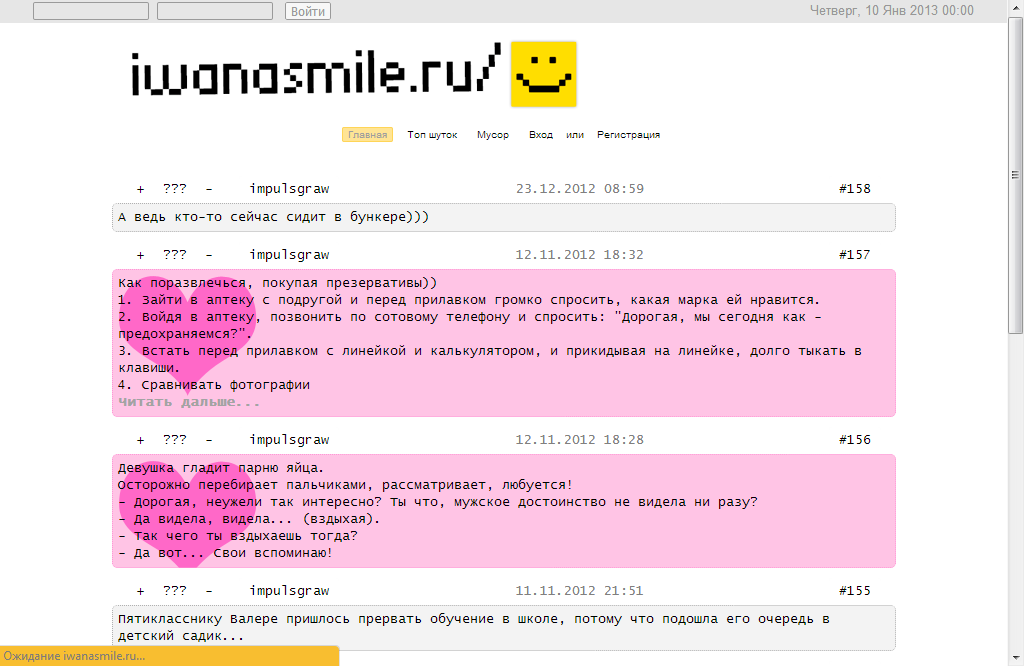Click the scrollbar down arrow
Image resolution: width=1024 pixels, height=666 pixels.
(x=1015, y=658)
